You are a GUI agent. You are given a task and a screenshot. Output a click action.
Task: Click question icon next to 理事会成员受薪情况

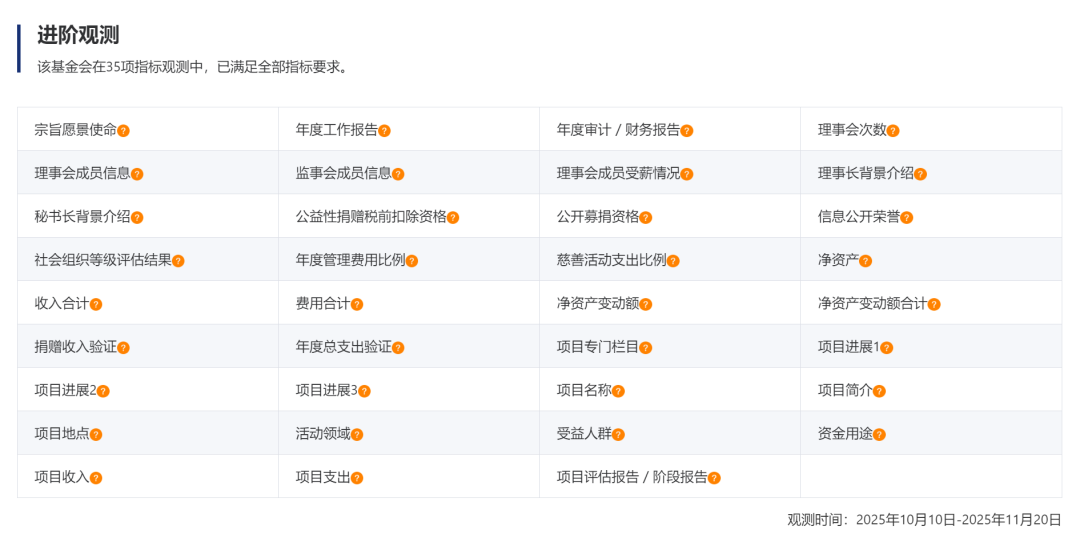[x=687, y=174]
